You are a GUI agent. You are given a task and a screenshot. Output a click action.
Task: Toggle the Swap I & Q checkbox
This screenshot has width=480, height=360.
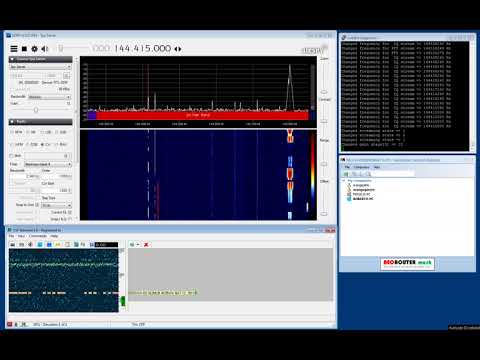(70, 219)
